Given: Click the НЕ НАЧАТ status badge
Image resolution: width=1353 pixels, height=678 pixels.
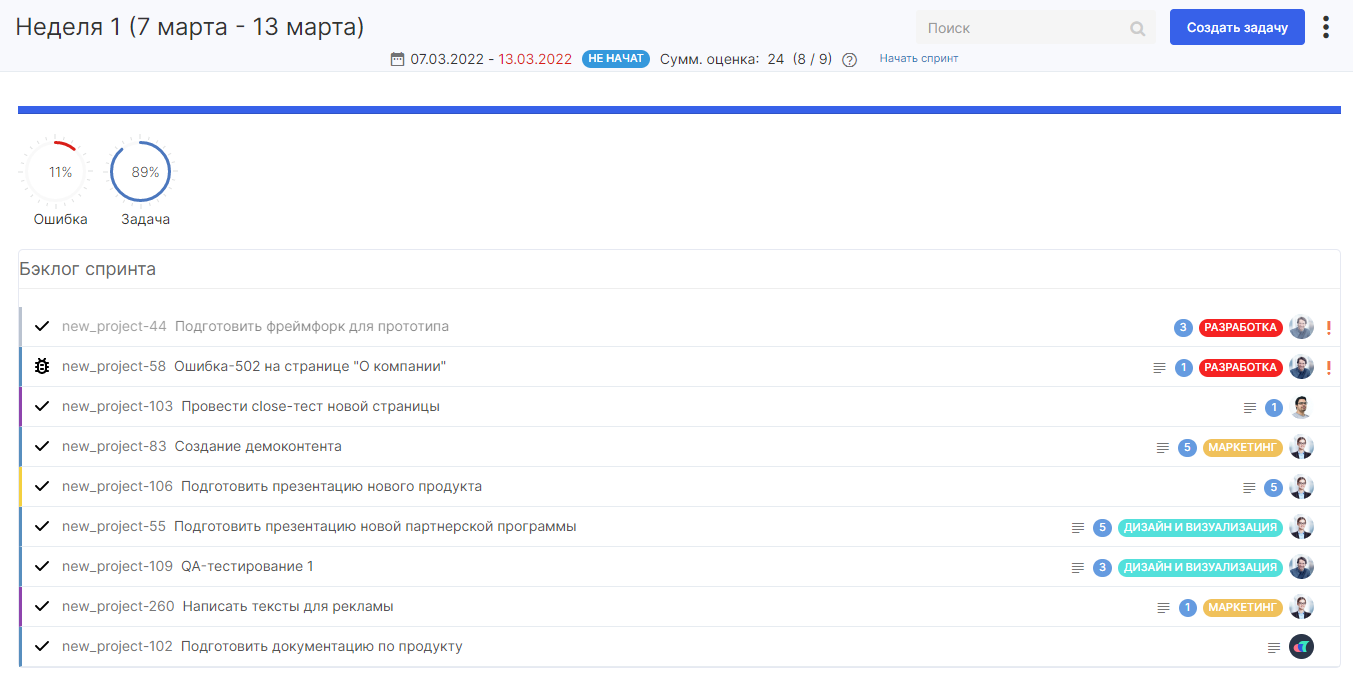Looking at the screenshot, I should [615, 59].
